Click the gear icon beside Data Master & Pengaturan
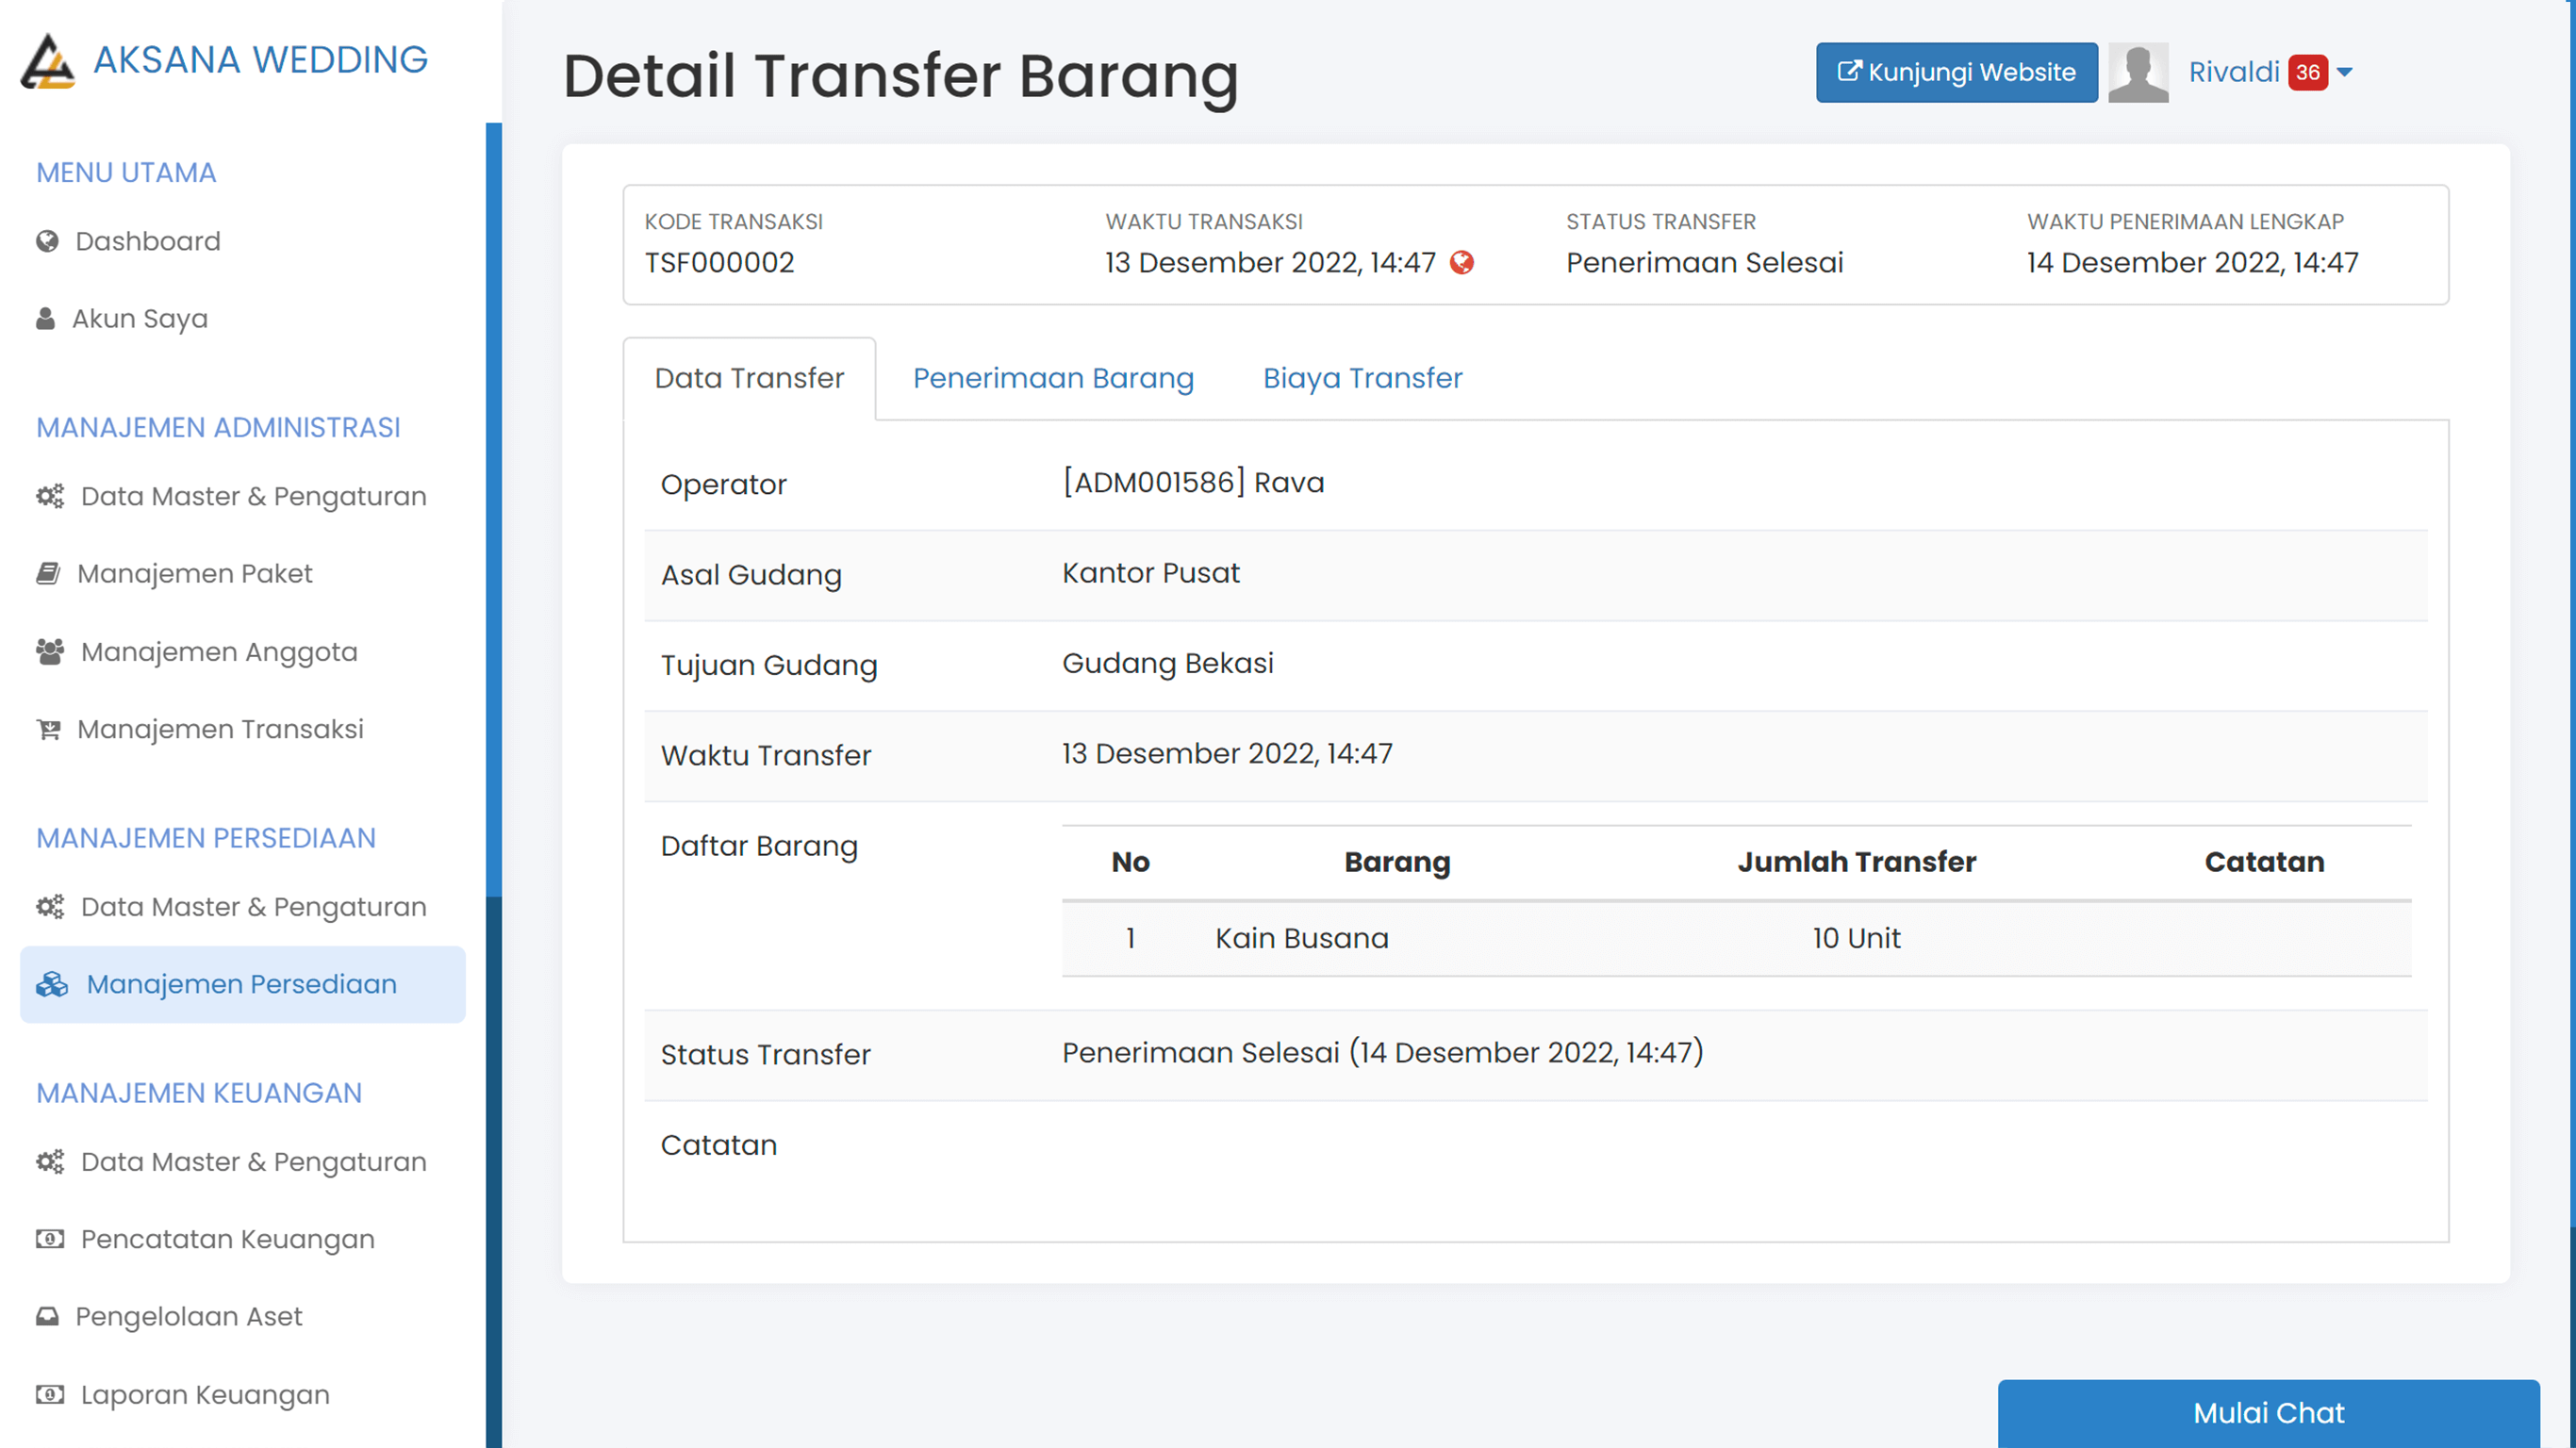Screen dimensions: 2576x1448 (x=49, y=495)
